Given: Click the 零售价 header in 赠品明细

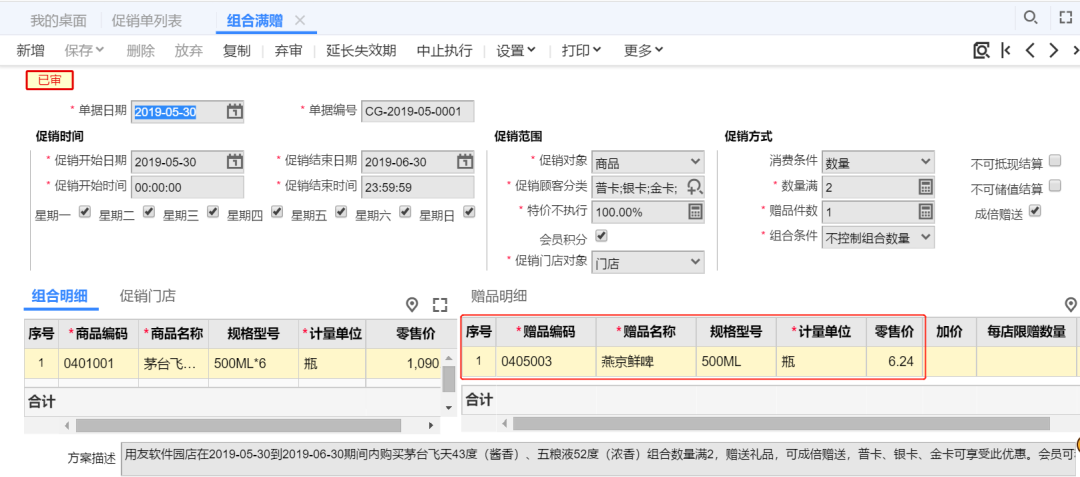Looking at the screenshot, I should (x=895, y=332).
